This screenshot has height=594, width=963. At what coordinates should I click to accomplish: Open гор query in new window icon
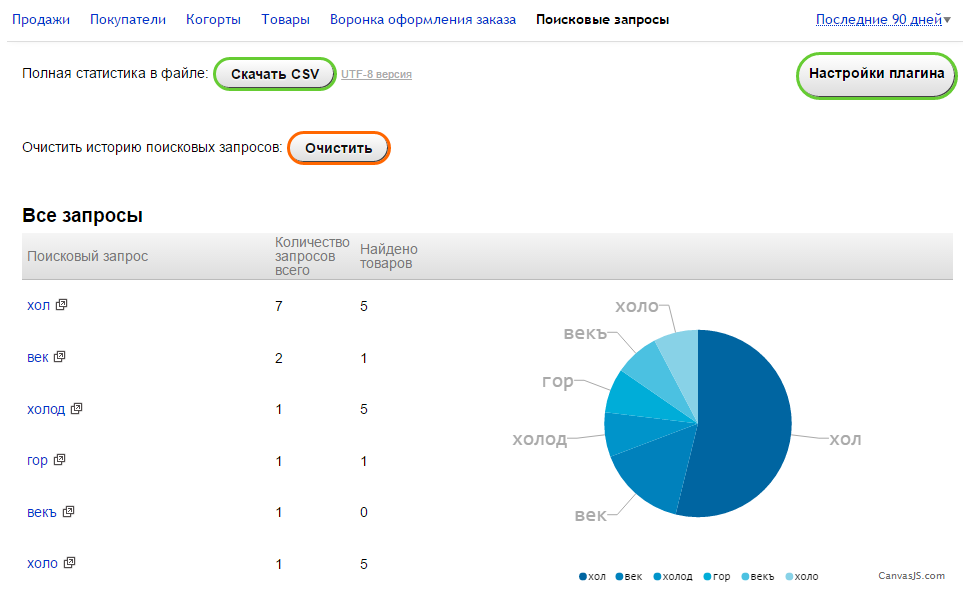(x=60, y=459)
